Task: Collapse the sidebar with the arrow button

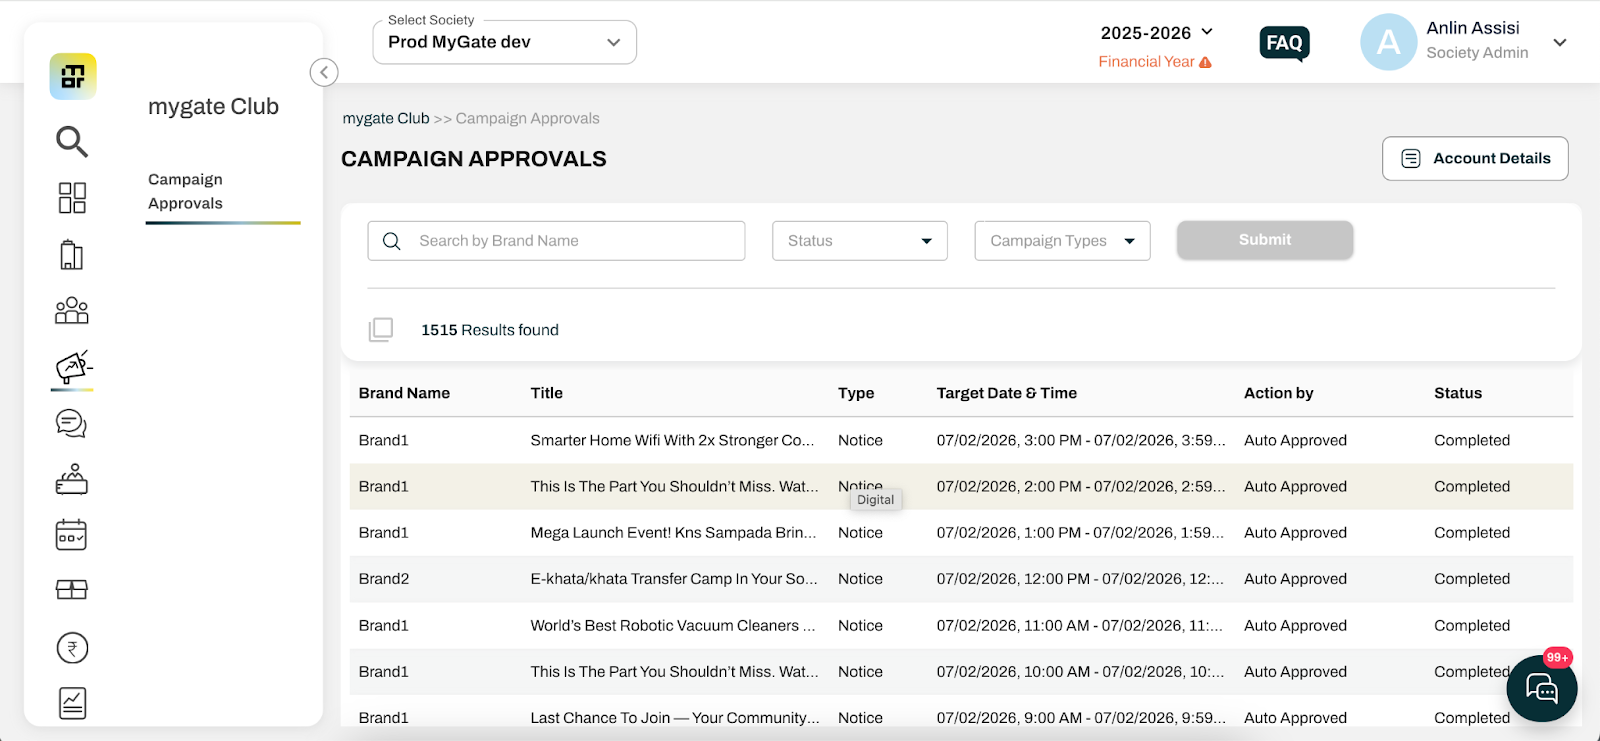Action: point(324,72)
